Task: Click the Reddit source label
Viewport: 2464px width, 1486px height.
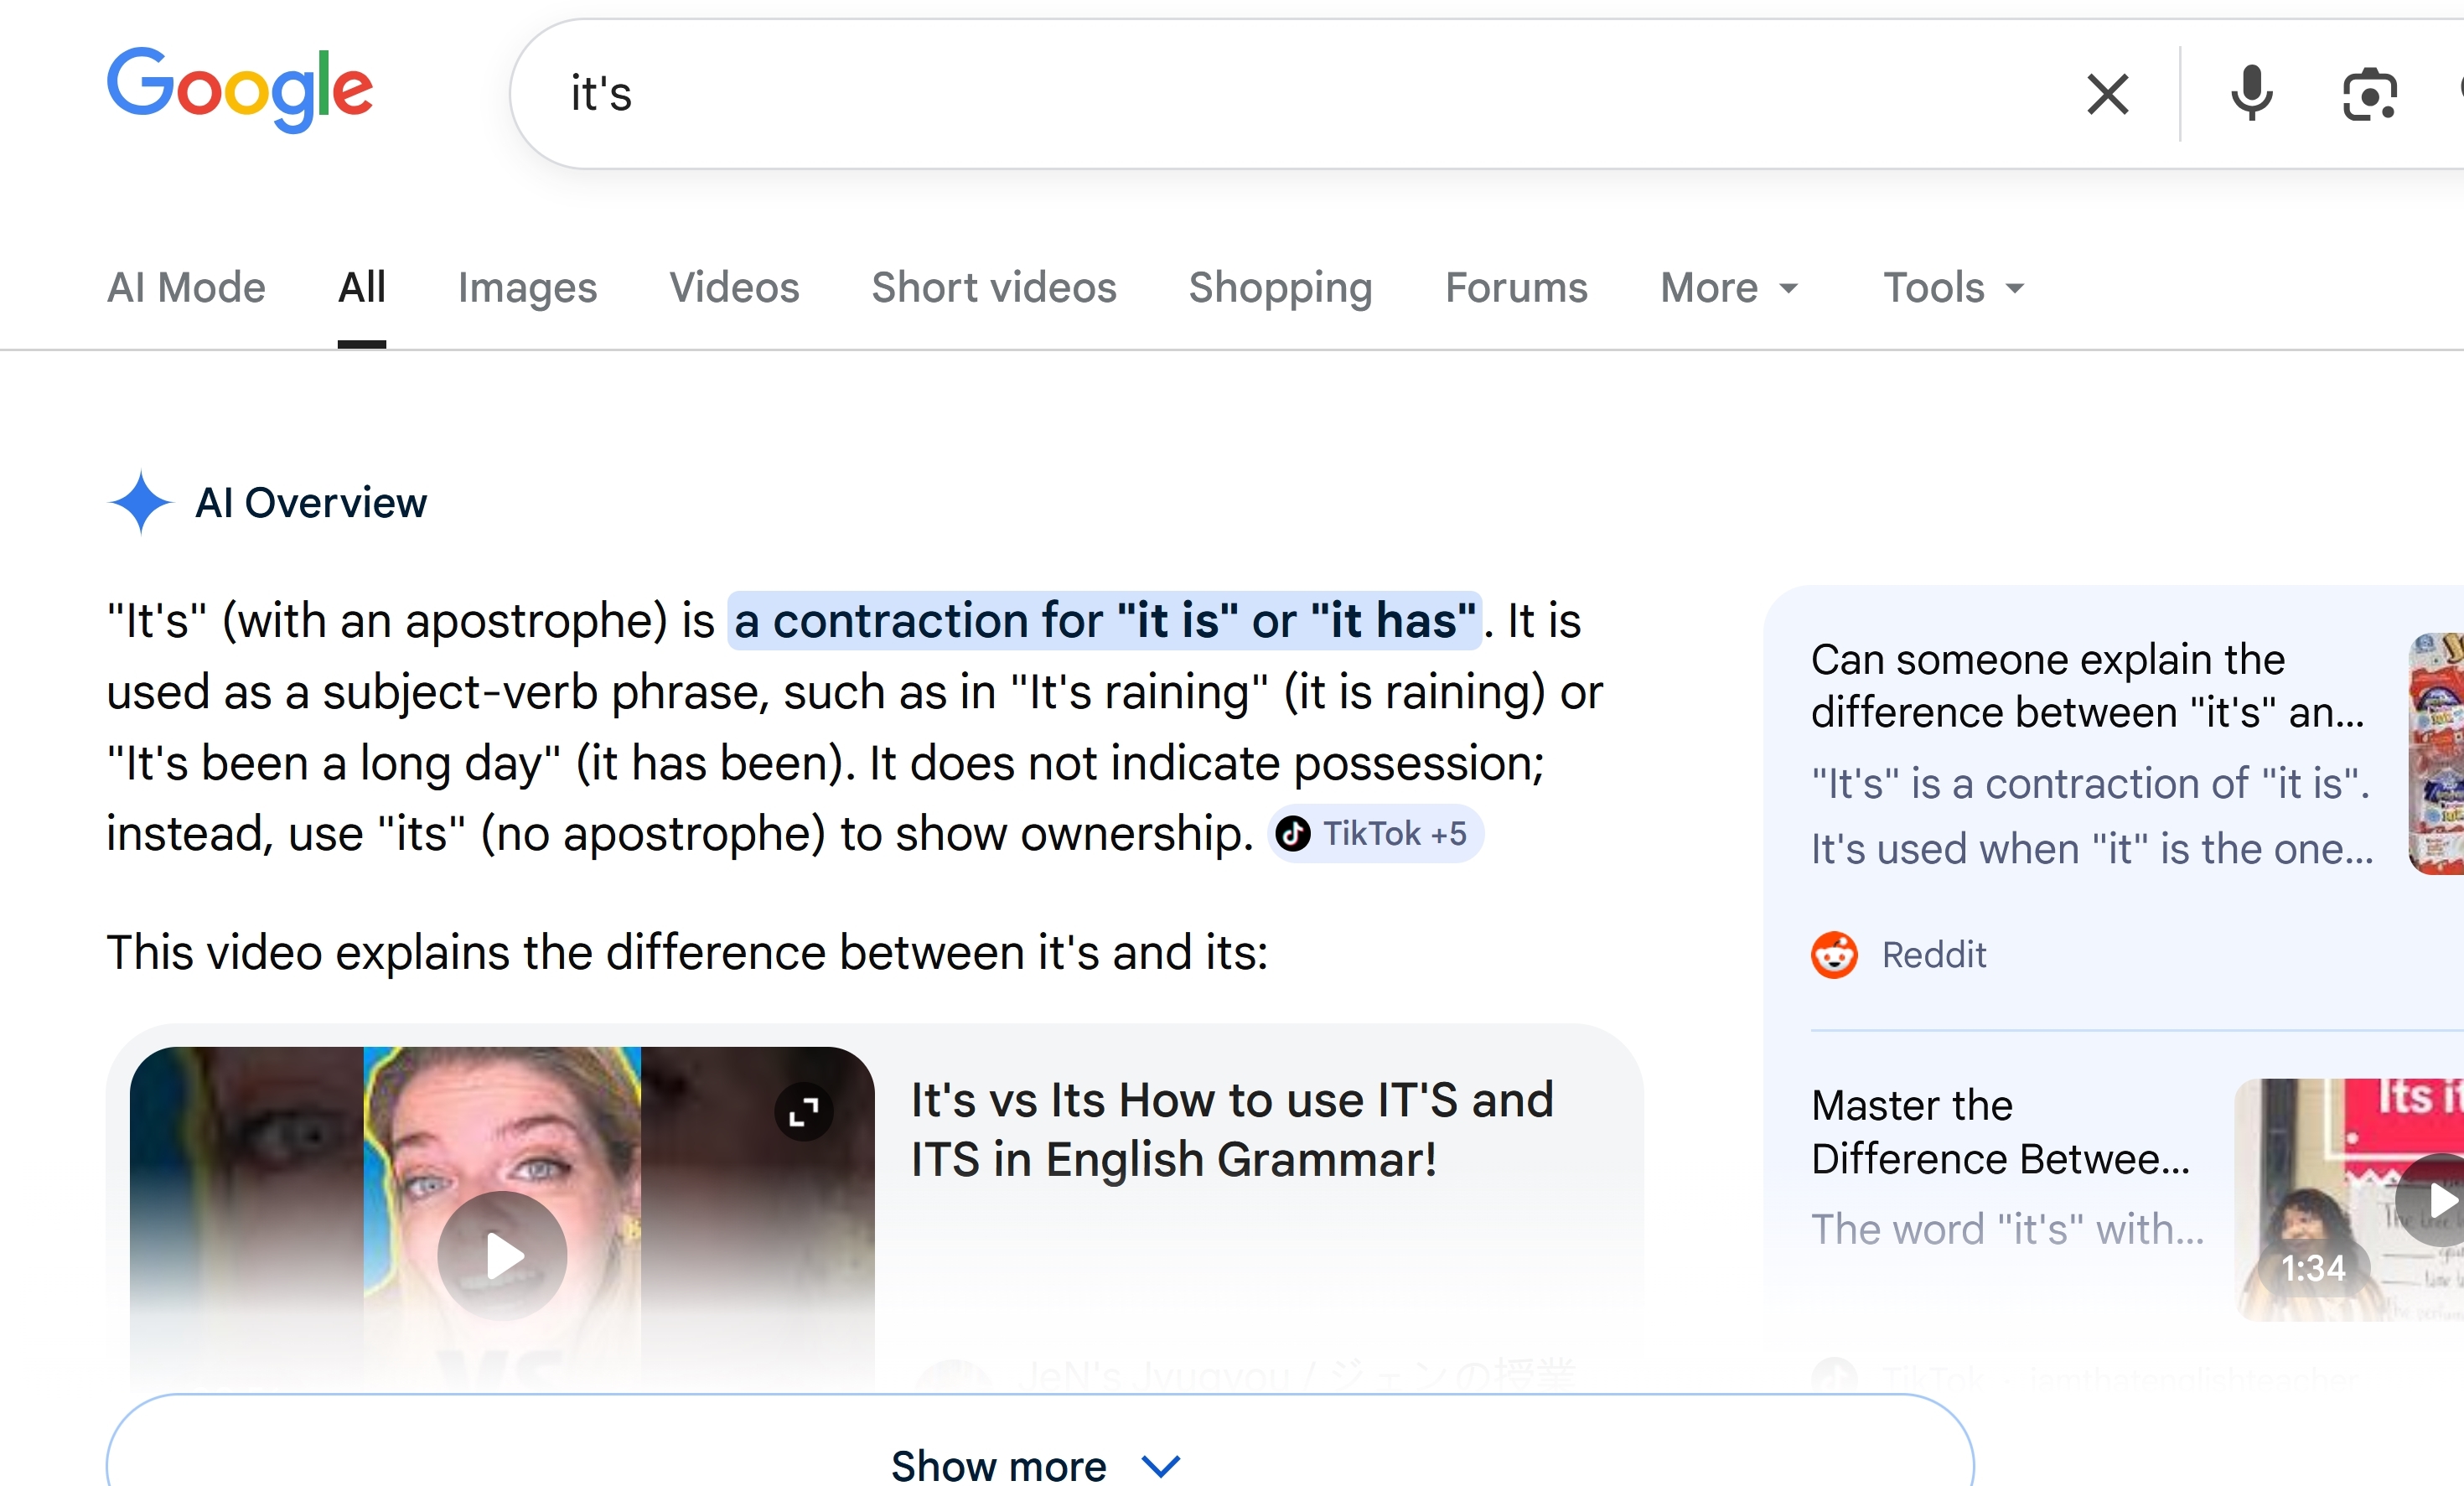Action: coord(1934,955)
